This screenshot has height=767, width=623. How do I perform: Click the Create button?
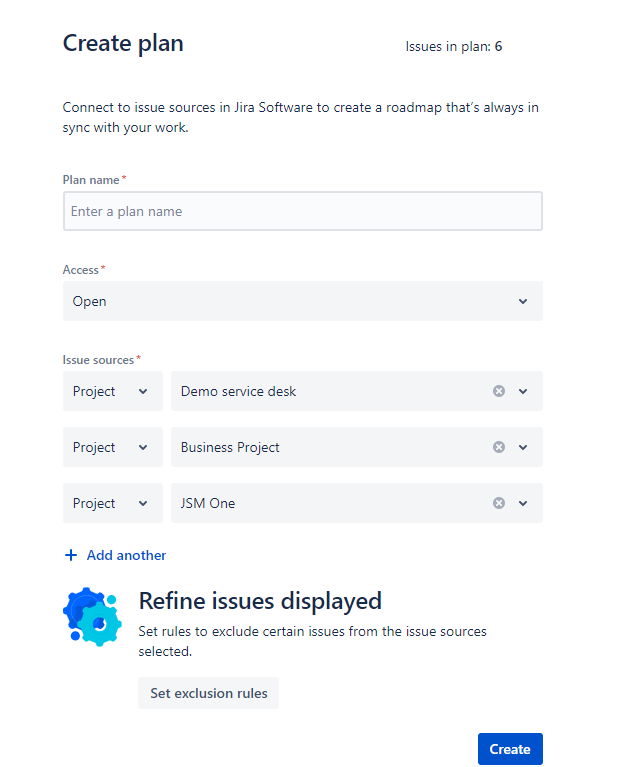tap(510, 749)
